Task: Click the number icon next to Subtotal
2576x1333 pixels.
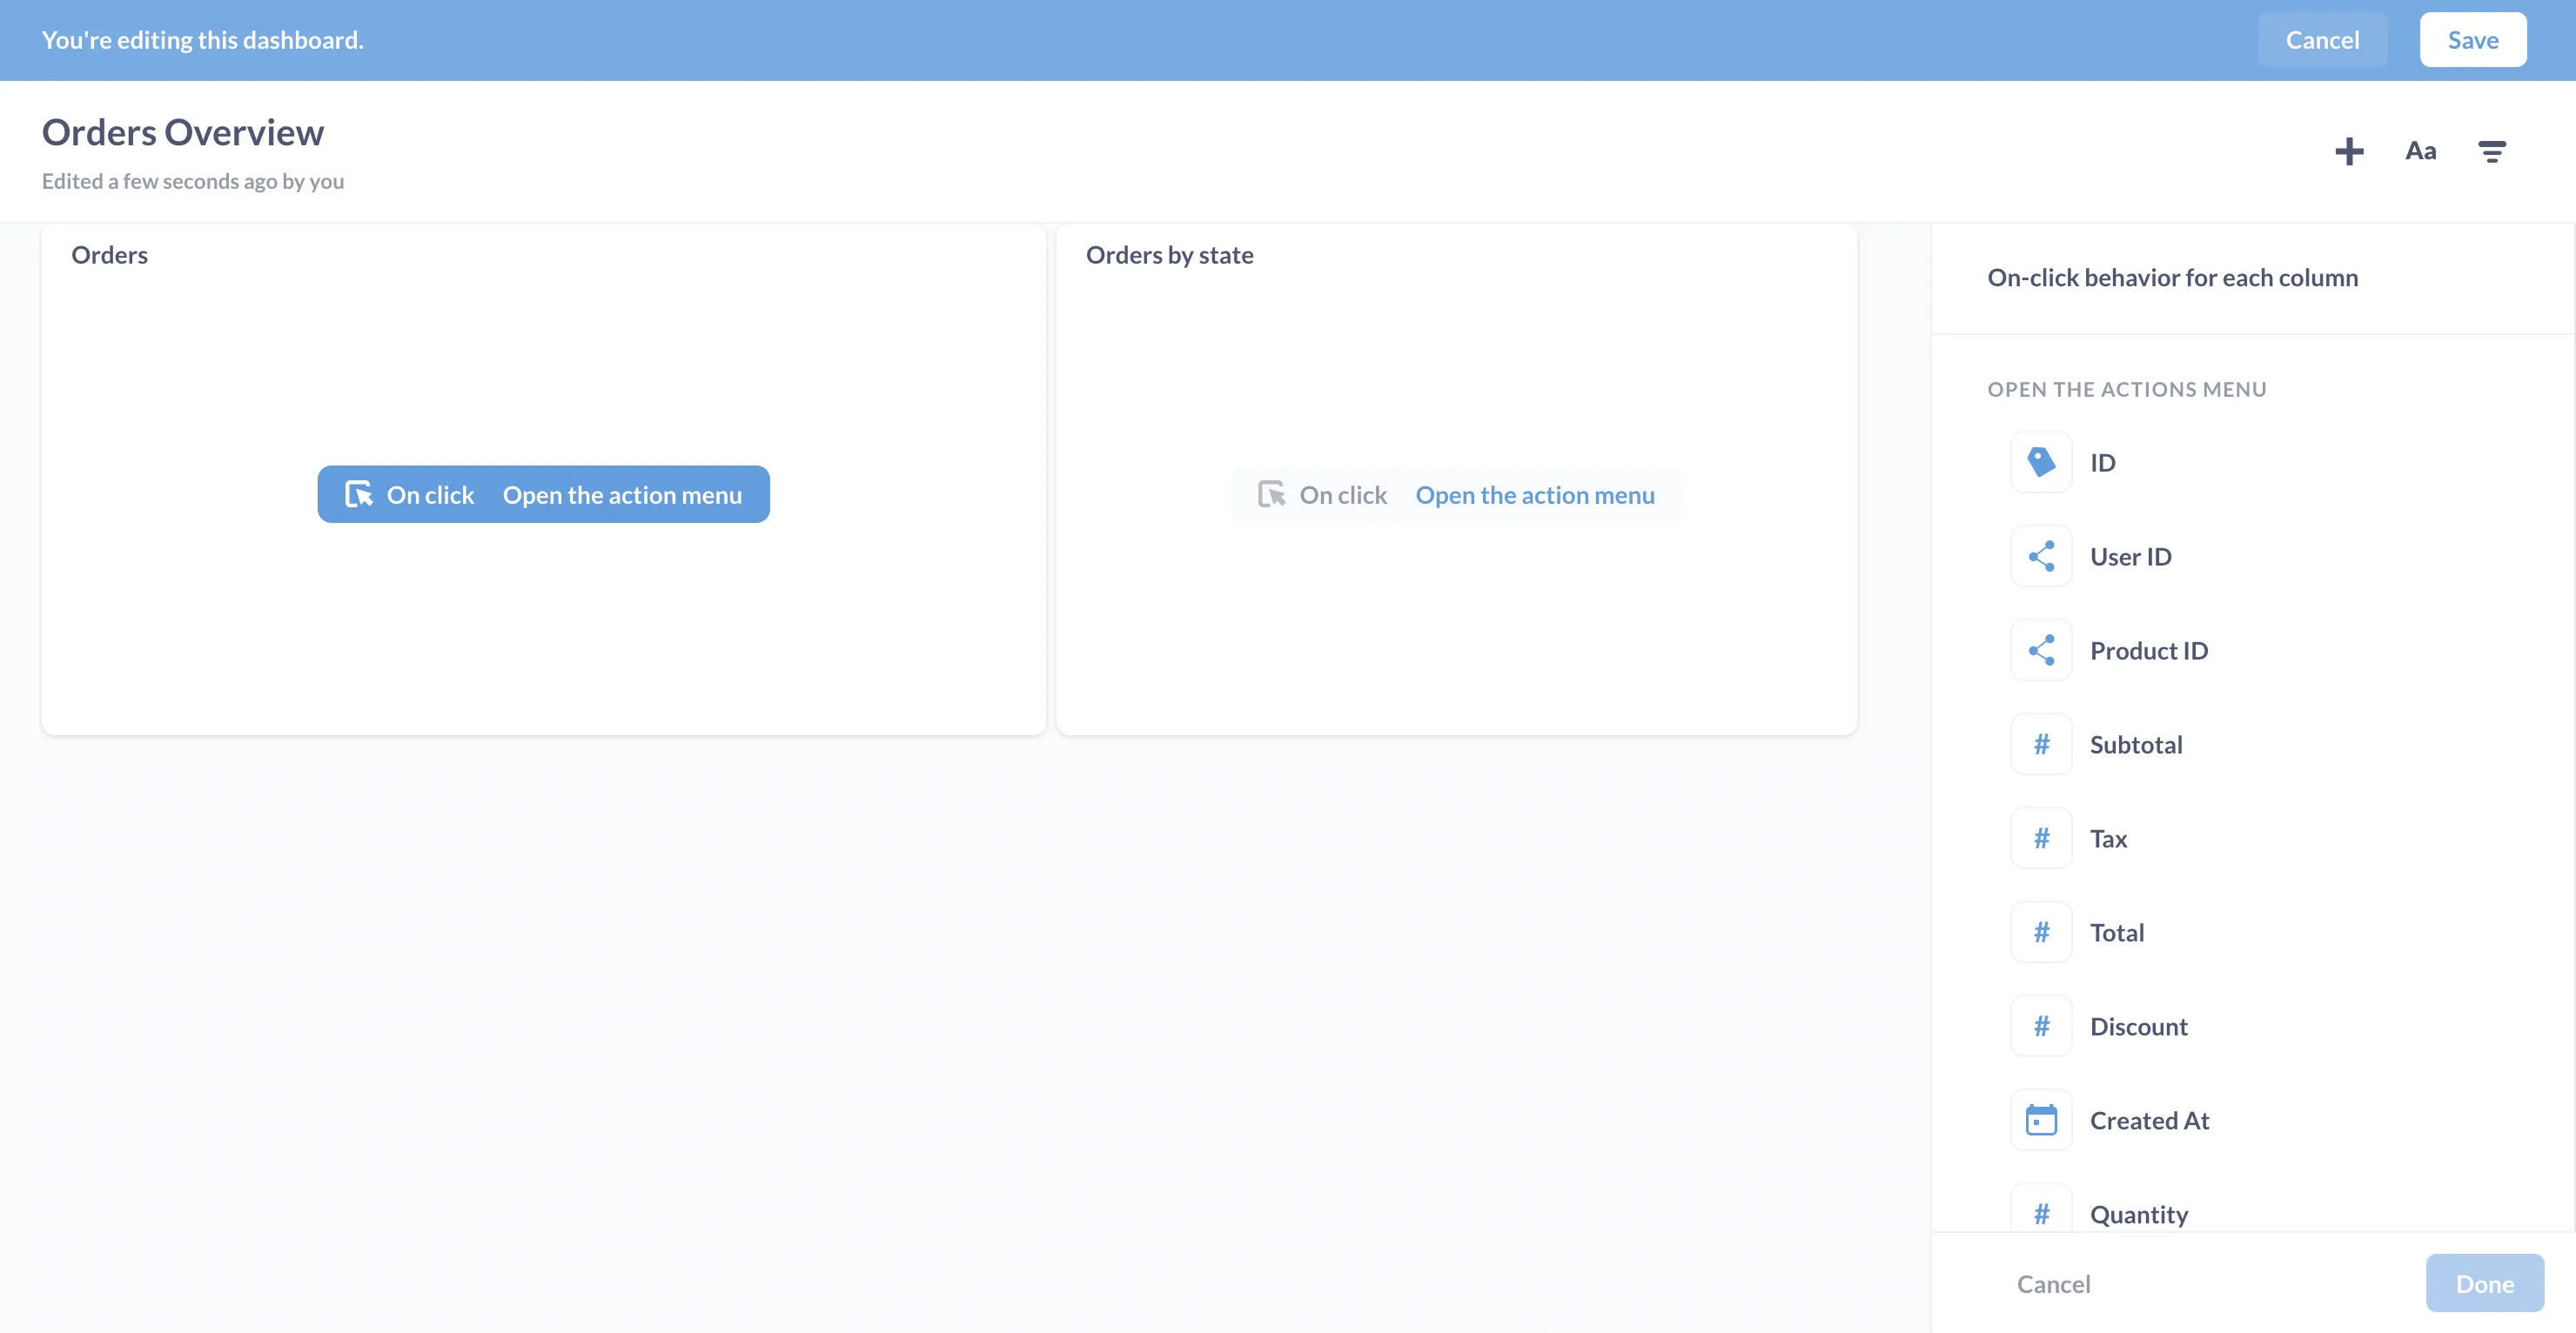Action: [2042, 744]
